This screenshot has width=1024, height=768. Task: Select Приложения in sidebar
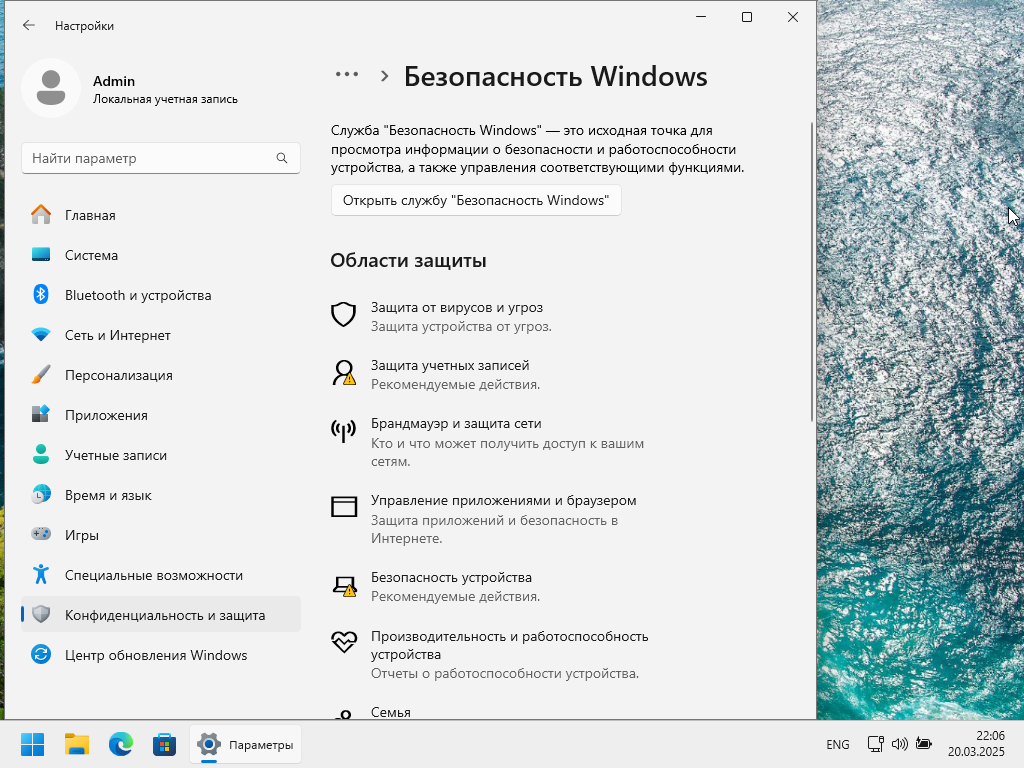pos(161,415)
